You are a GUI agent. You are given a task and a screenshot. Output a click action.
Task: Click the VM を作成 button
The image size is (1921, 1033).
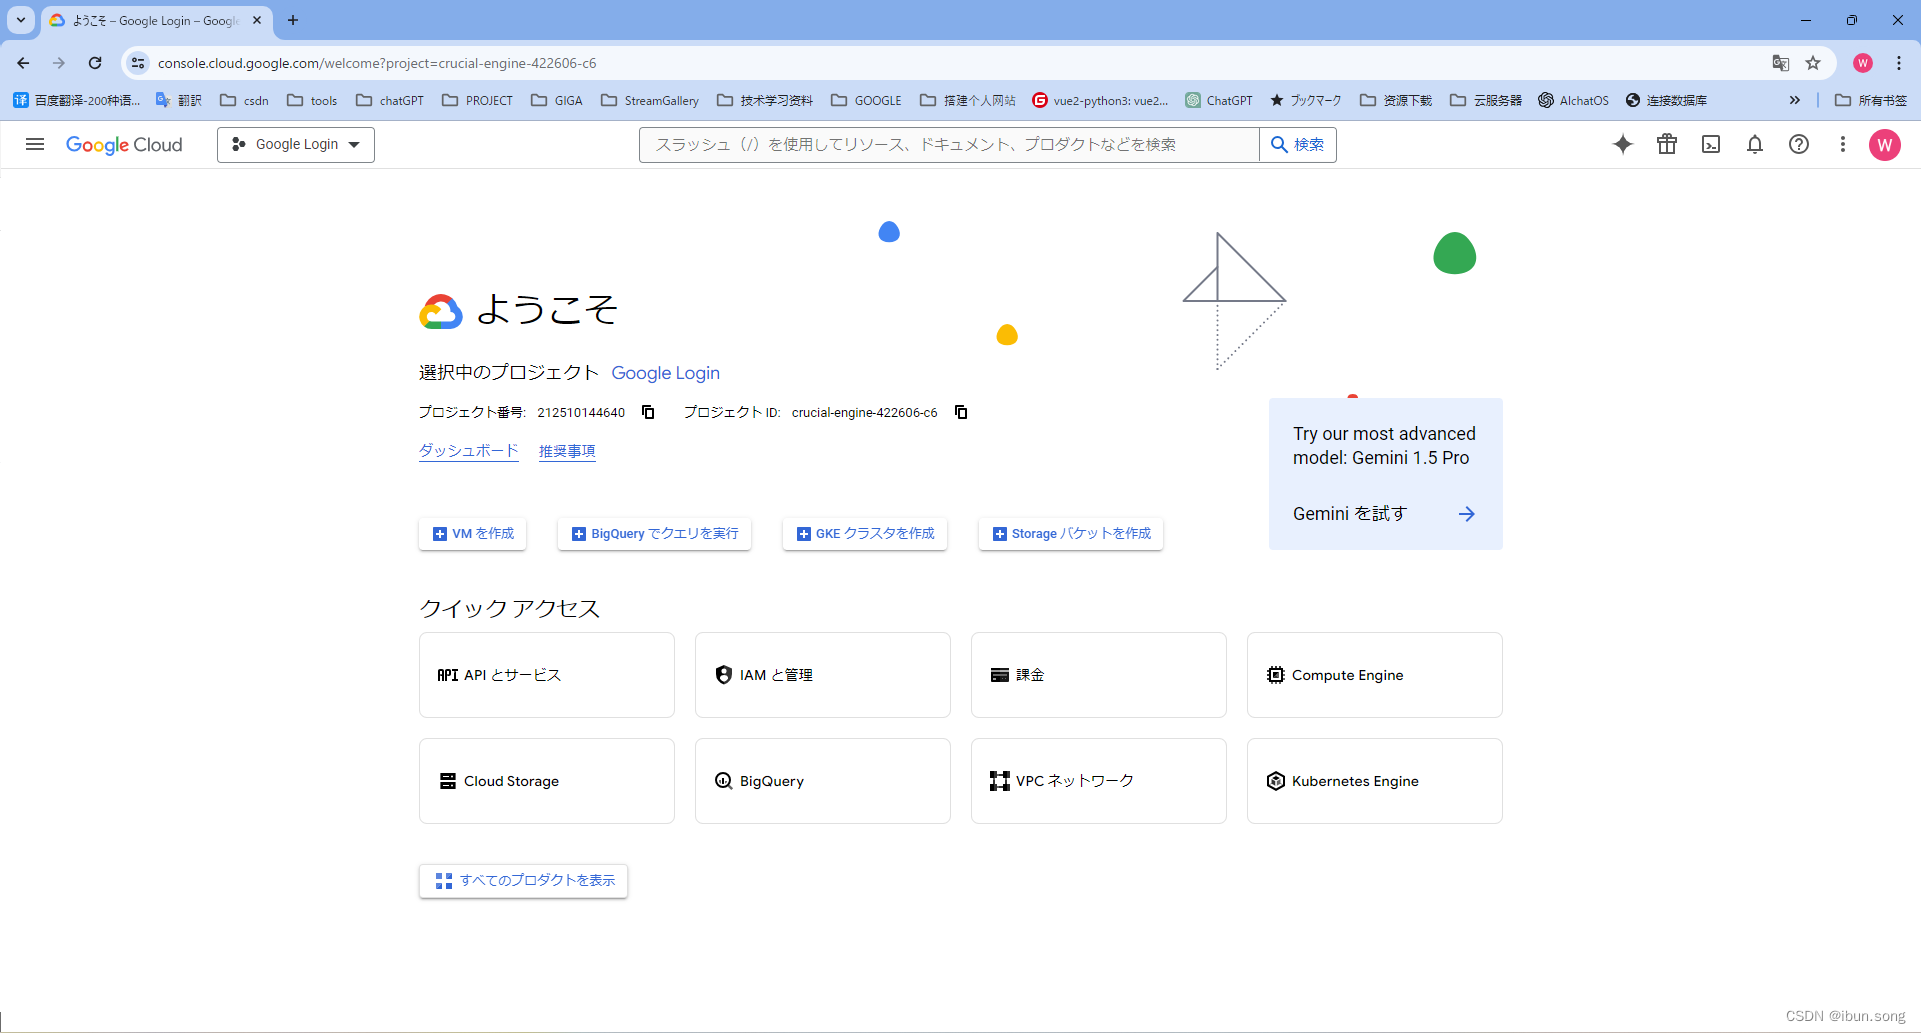tap(472, 533)
